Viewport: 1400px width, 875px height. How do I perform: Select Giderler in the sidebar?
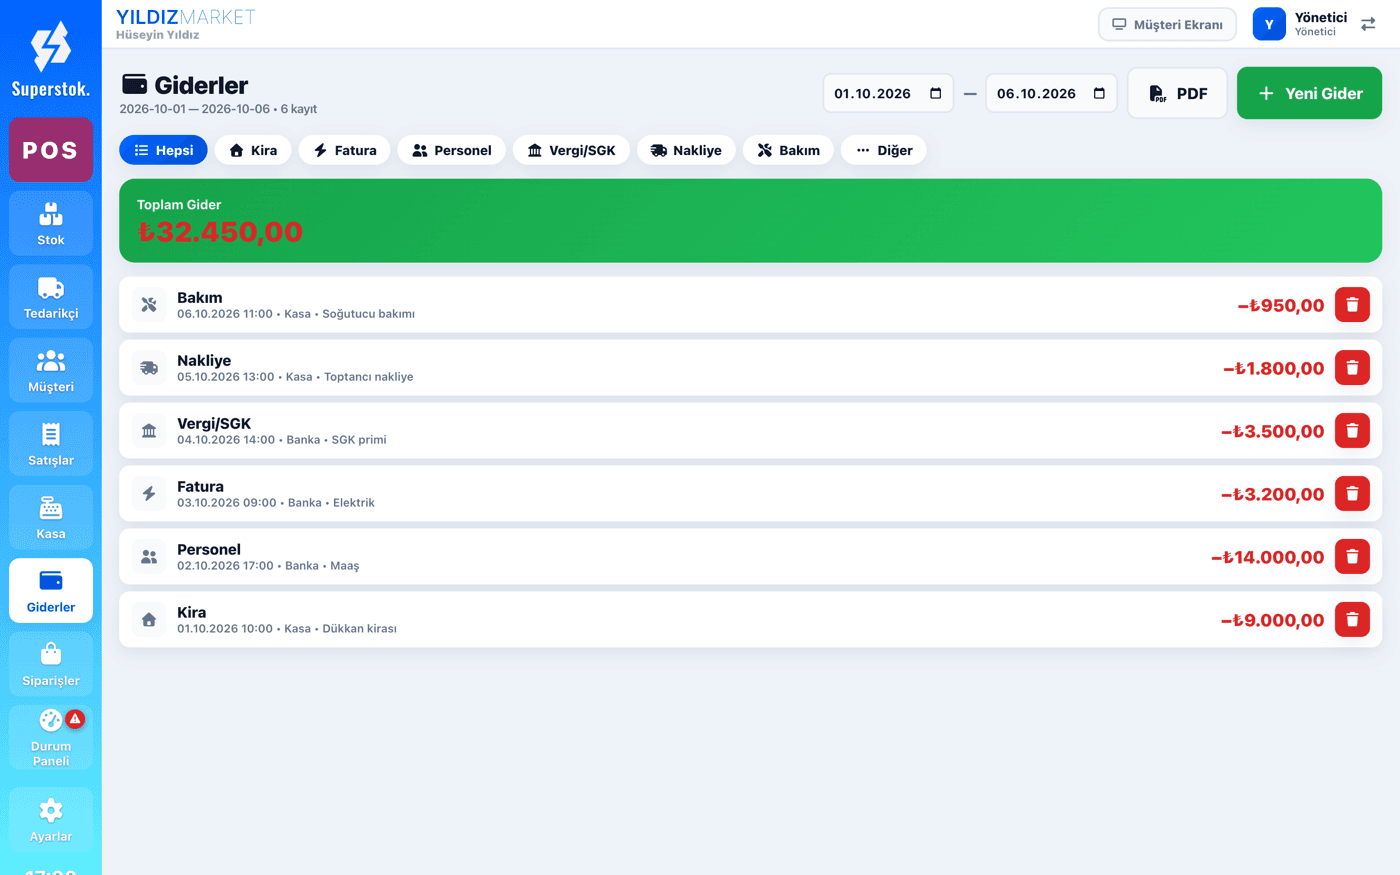(51, 591)
